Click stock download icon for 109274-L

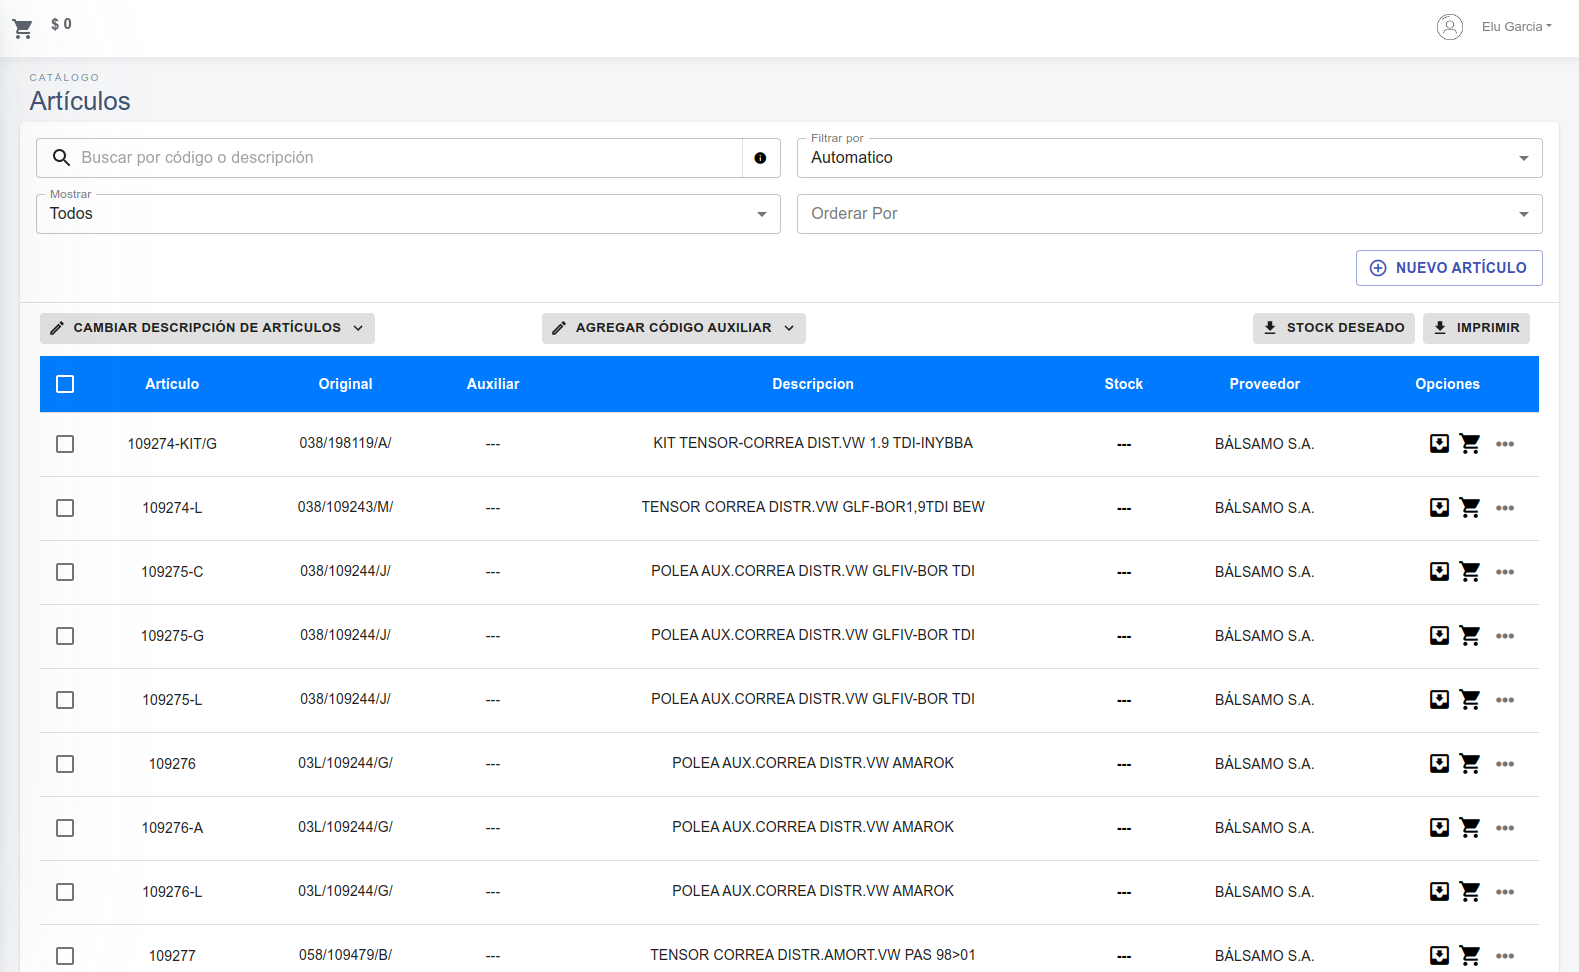pos(1439,508)
